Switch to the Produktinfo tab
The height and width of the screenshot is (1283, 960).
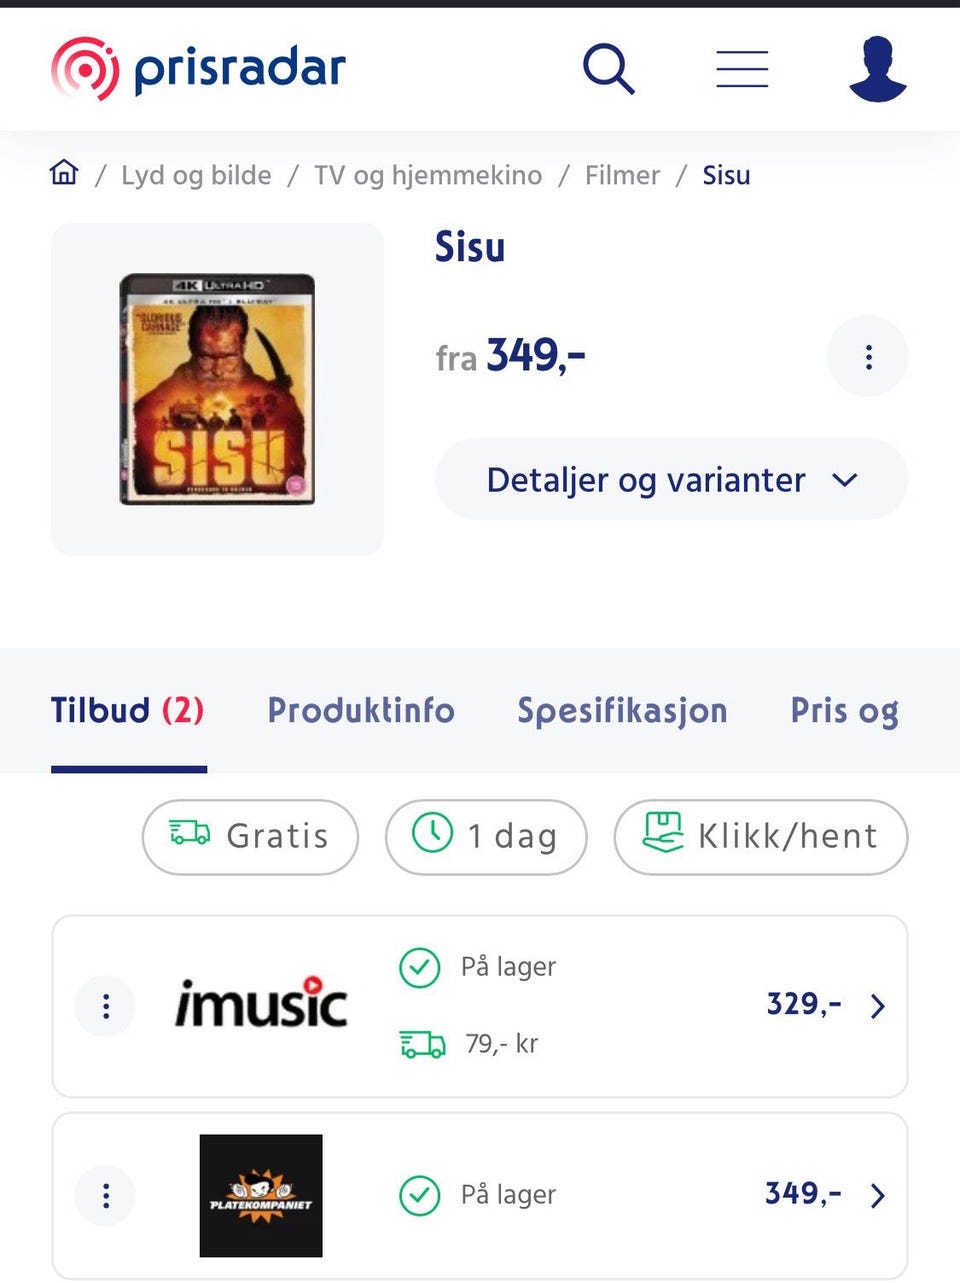point(361,710)
